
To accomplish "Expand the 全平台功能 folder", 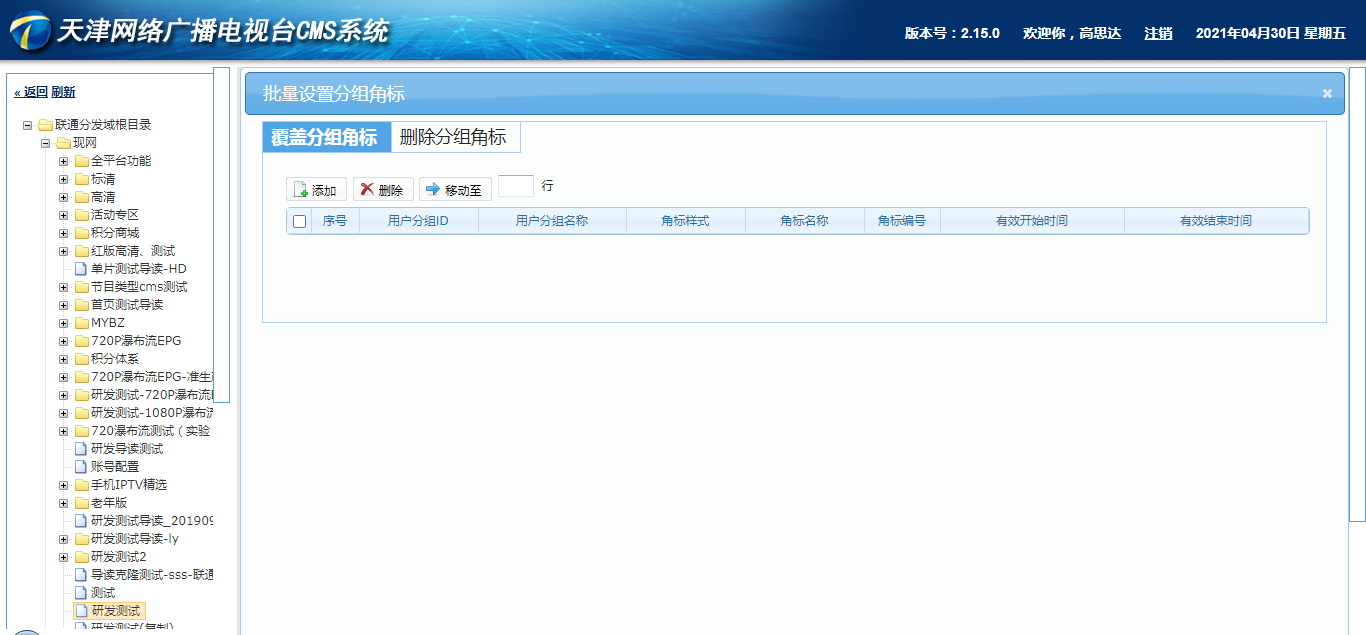I will coord(64,161).
